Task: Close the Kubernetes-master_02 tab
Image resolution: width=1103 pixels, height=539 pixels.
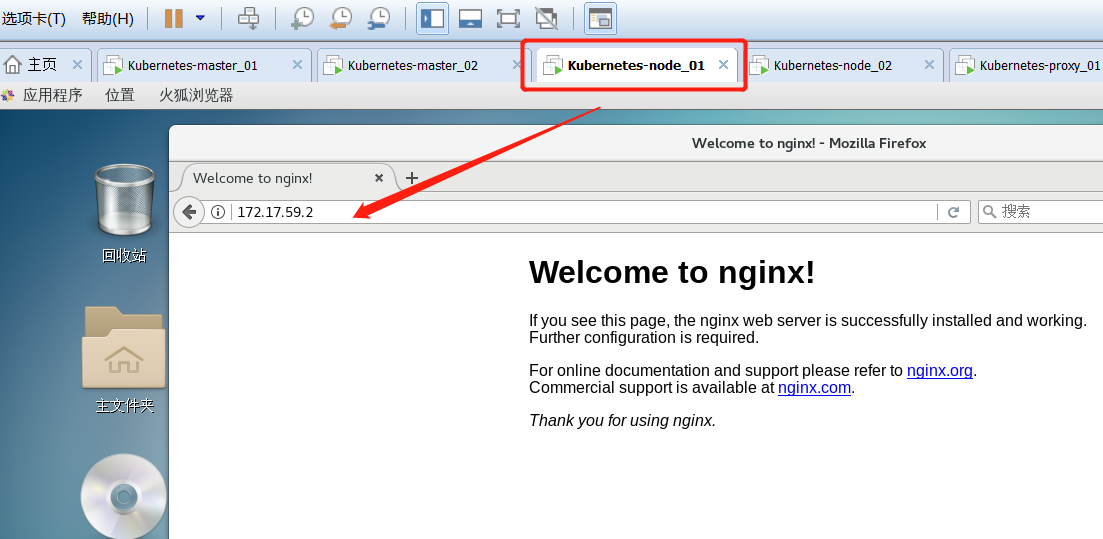Action: [x=517, y=65]
